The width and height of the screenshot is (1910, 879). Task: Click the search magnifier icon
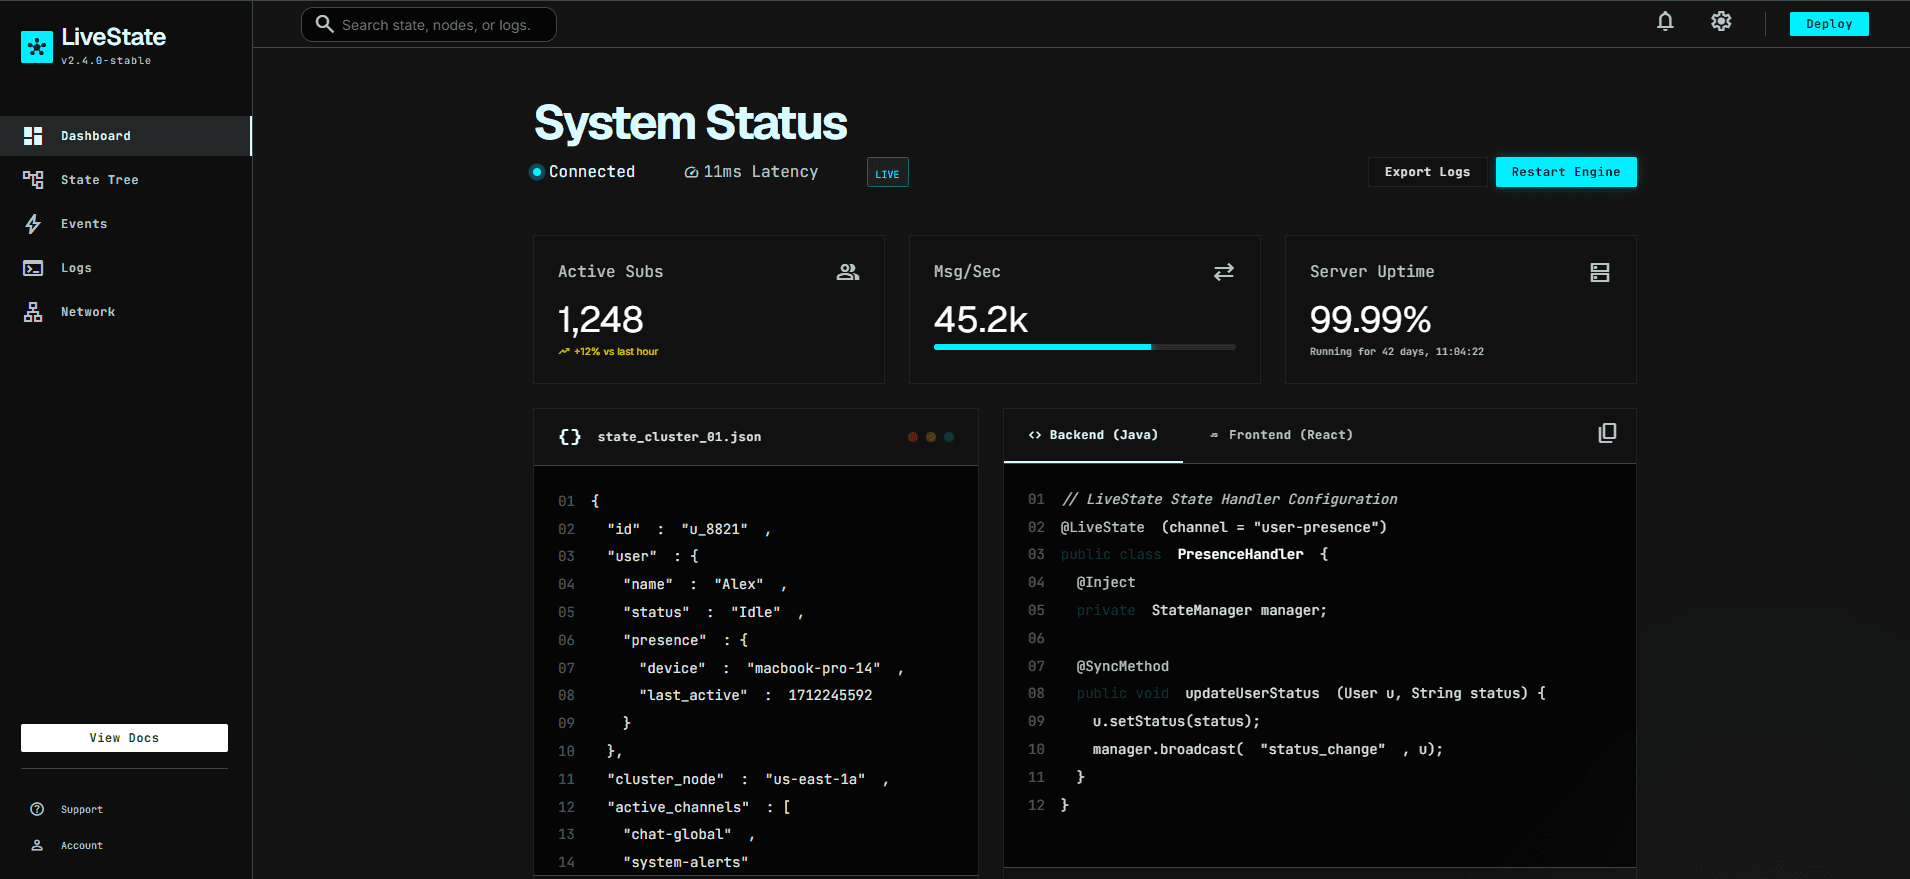click(x=325, y=24)
